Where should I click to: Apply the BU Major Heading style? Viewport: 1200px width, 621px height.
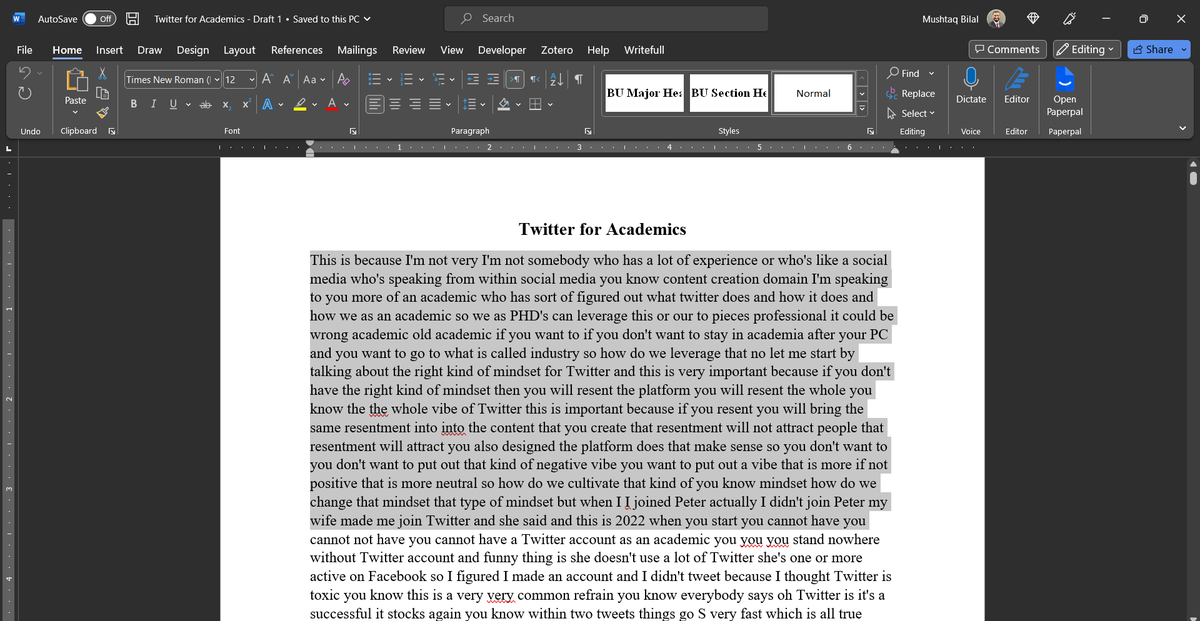645,93
